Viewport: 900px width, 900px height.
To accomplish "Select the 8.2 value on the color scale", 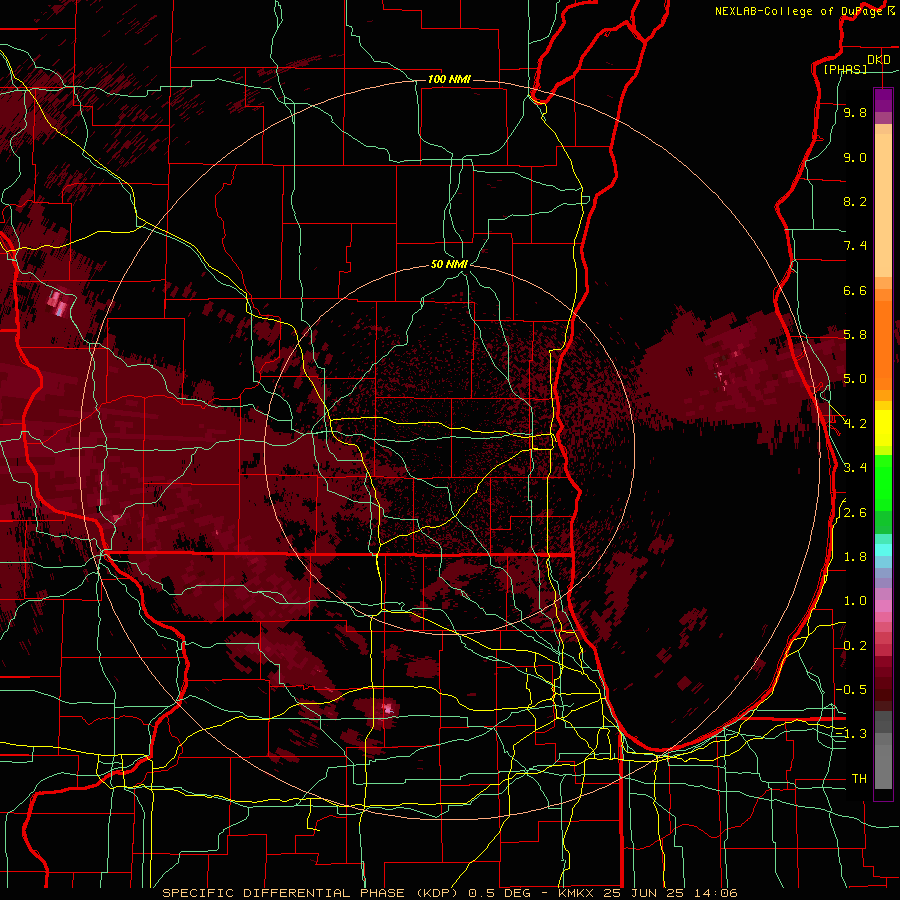I will [x=855, y=201].
